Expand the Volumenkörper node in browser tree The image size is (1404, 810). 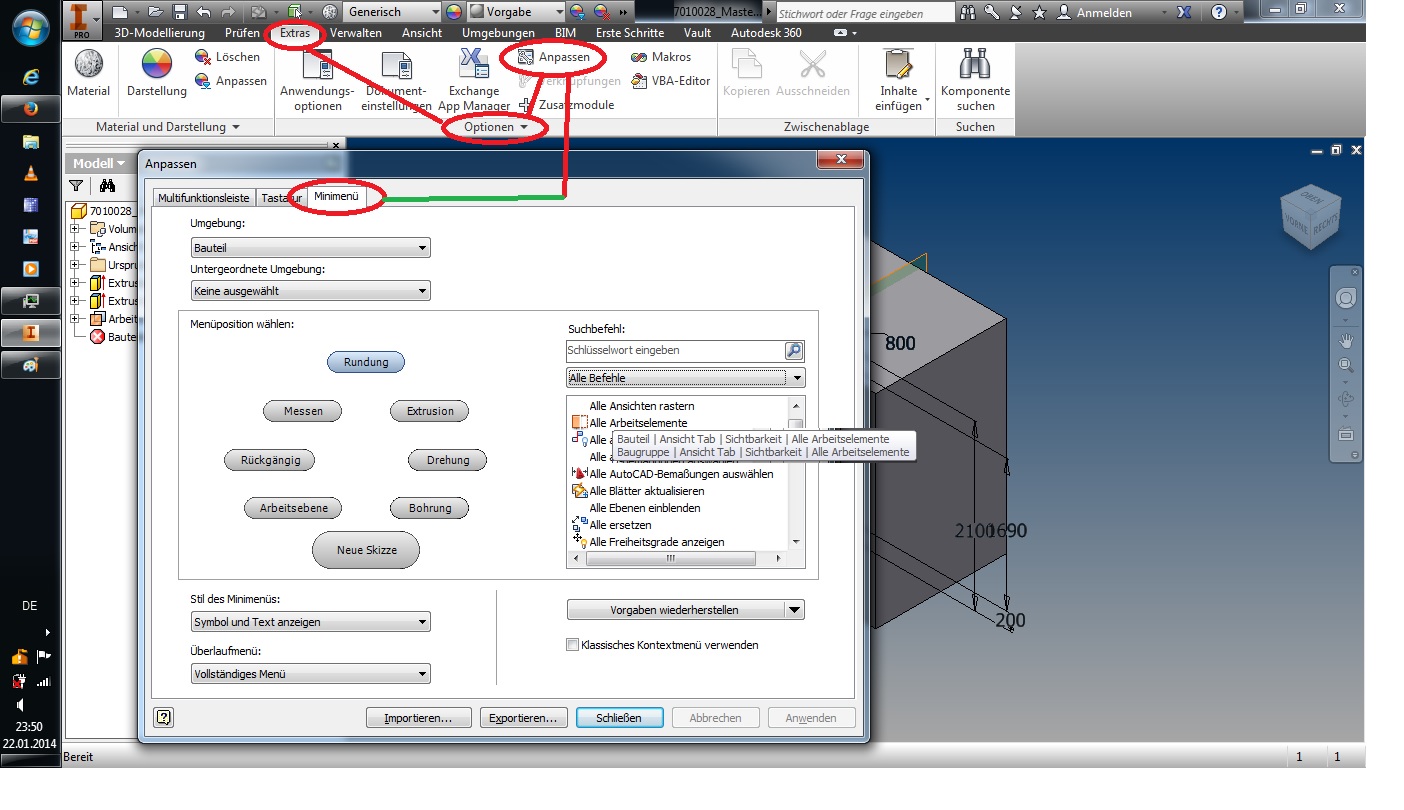74,229
